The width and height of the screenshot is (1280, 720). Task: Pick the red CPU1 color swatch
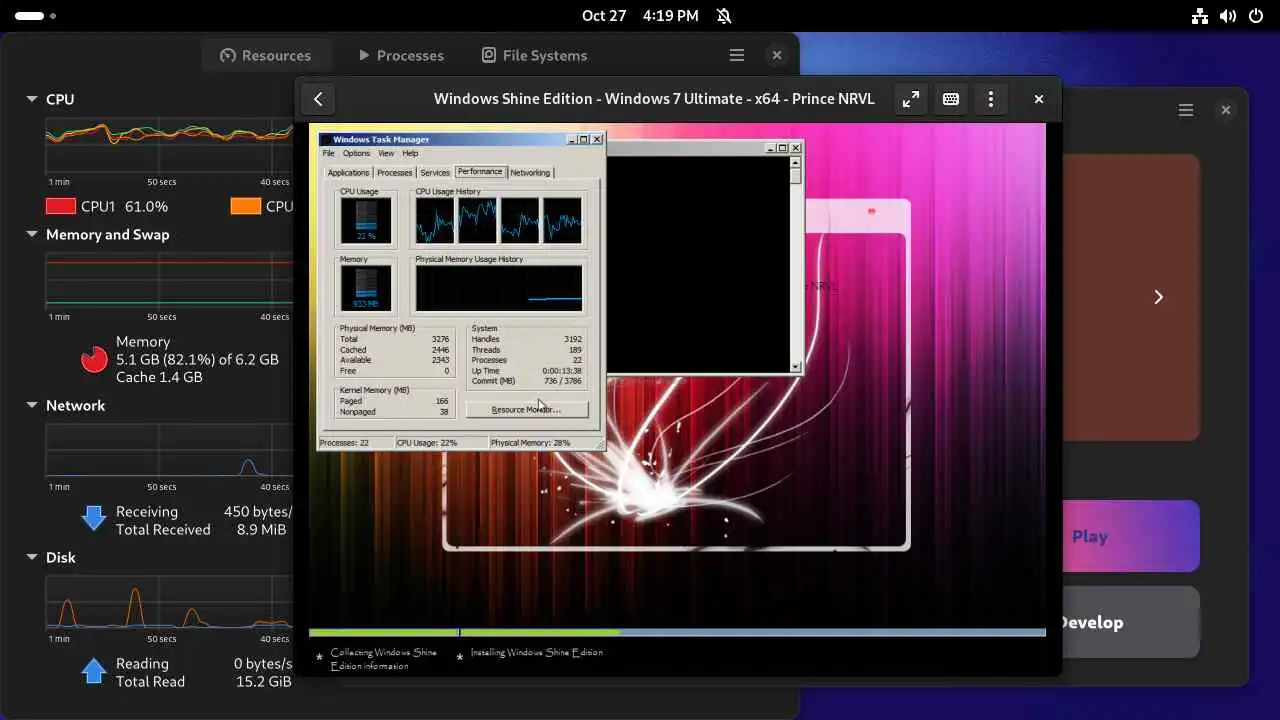point(61,206)
